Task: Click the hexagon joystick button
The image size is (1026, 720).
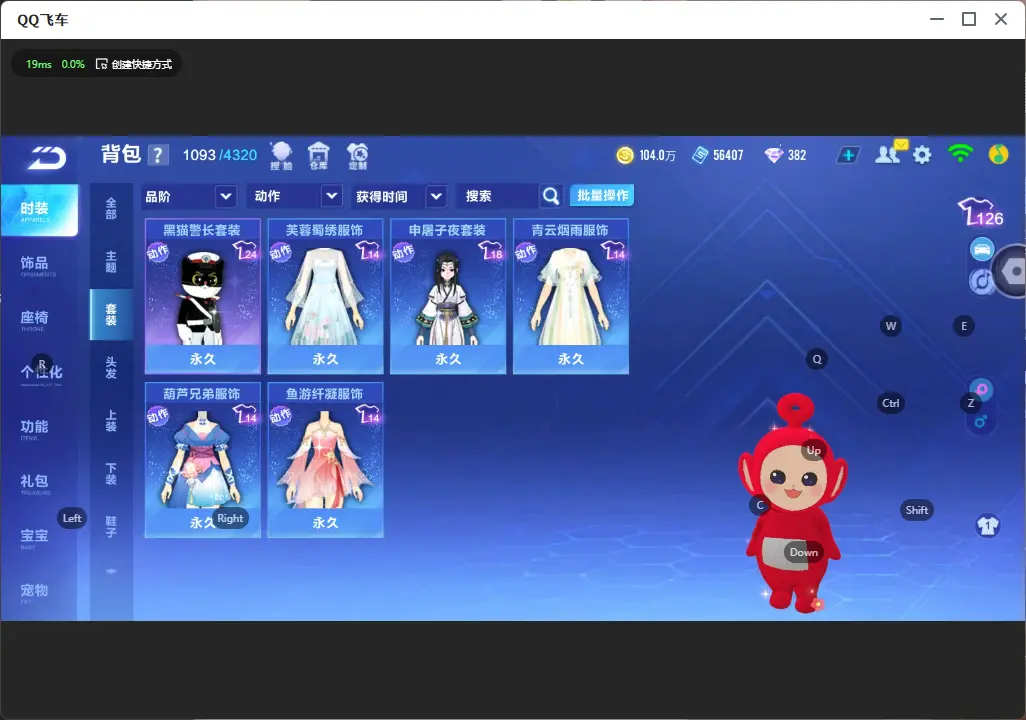Action: [x=1011, y=271]
